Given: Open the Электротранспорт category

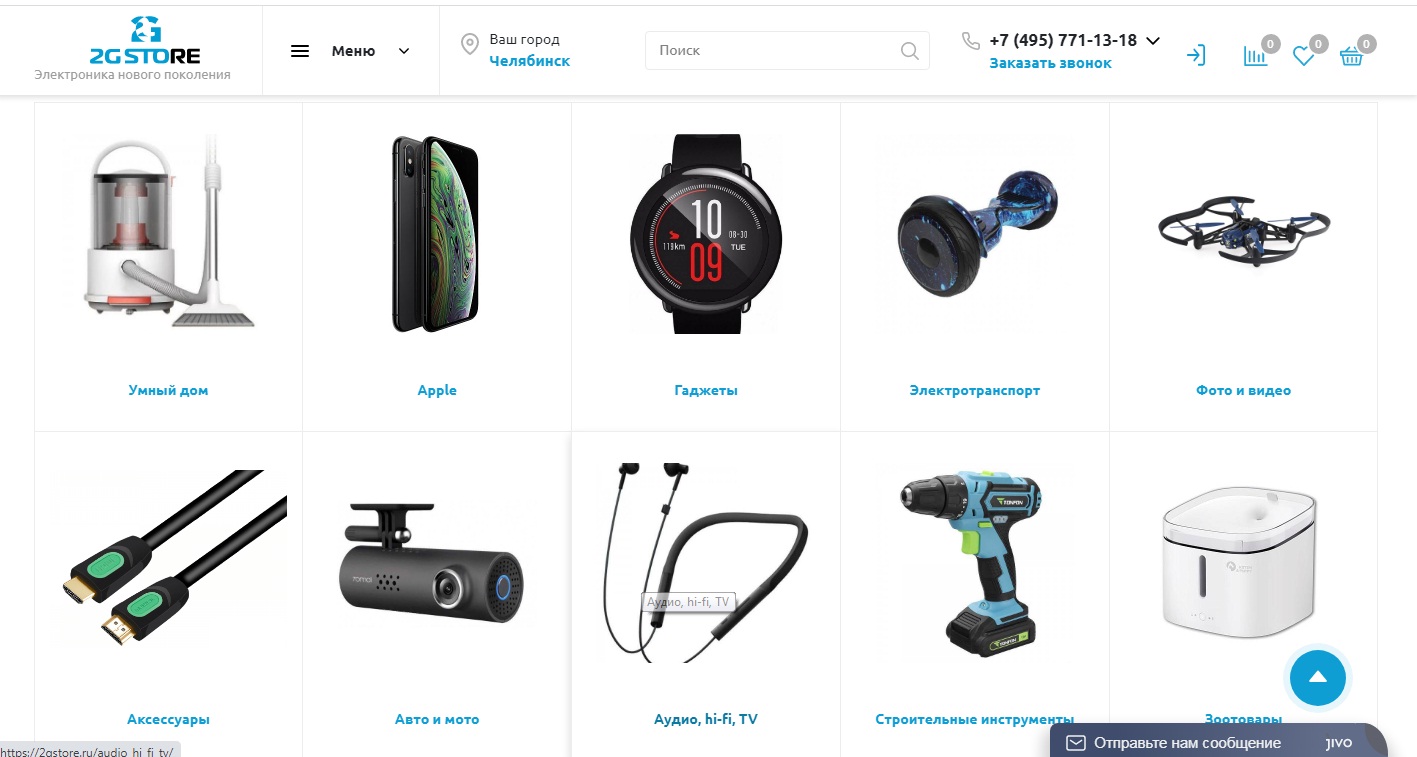Looking at the screenshot, I should coord(975,391).
